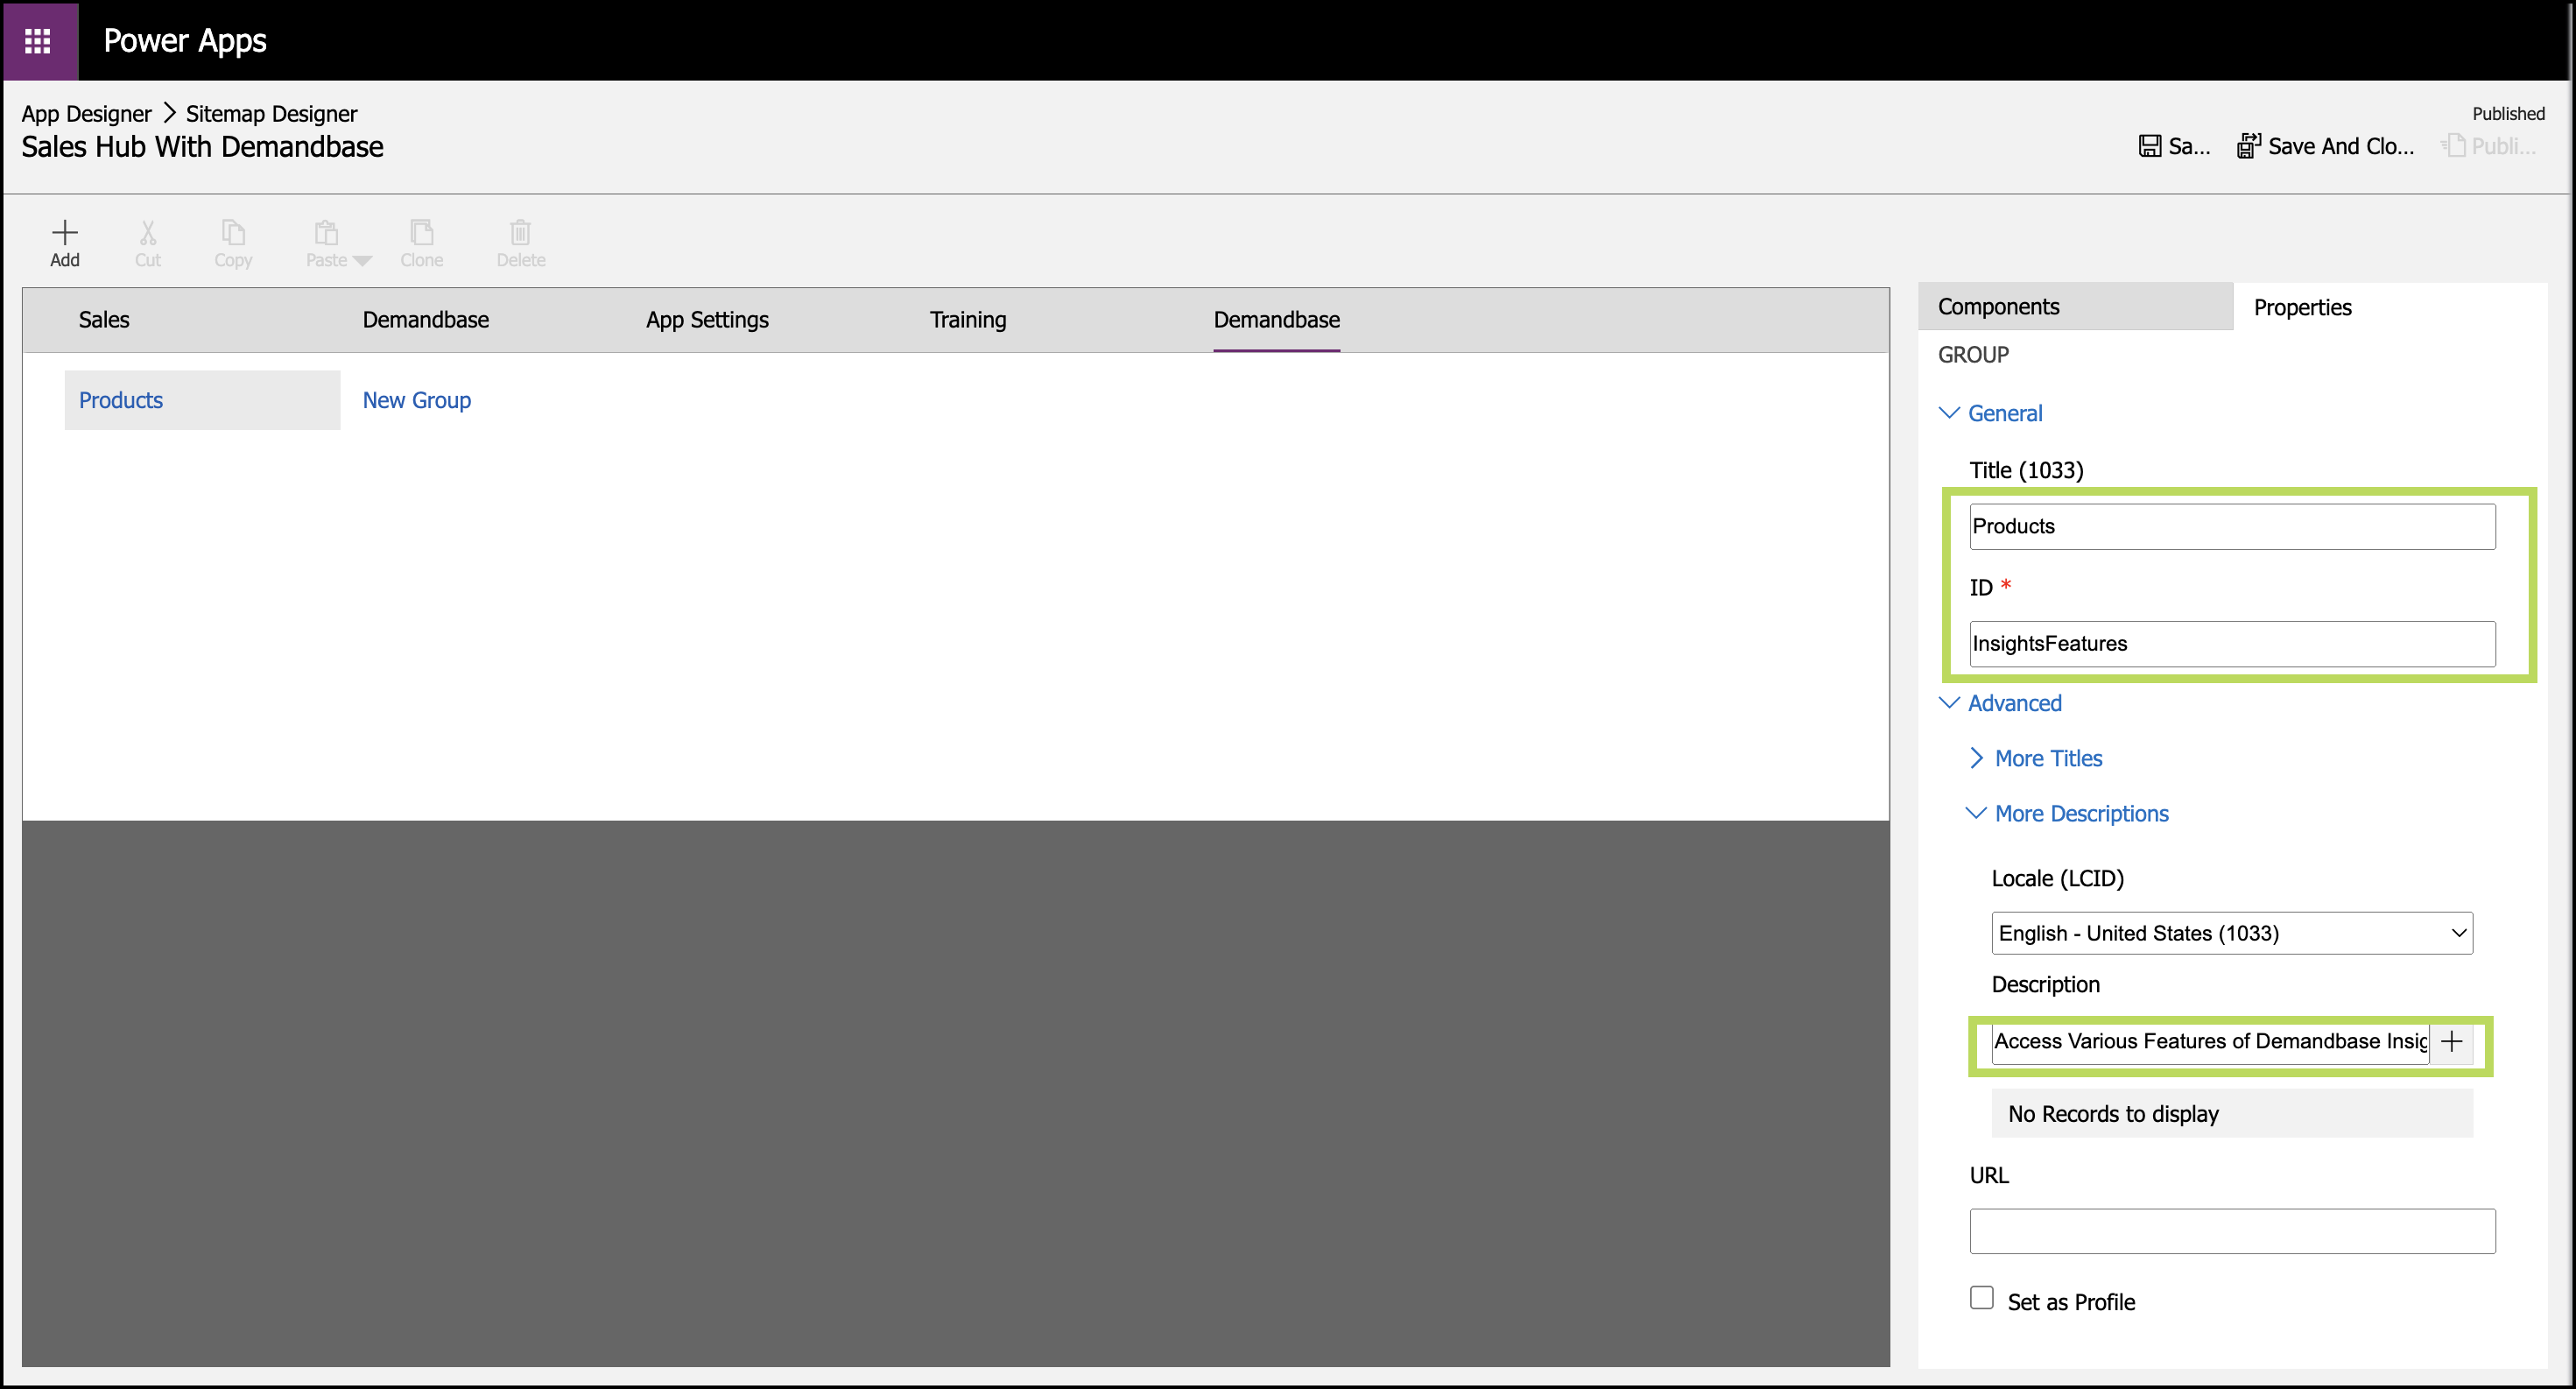
Task: Open the Locale (LCID) dropdown
Action: pos(2231,933)
